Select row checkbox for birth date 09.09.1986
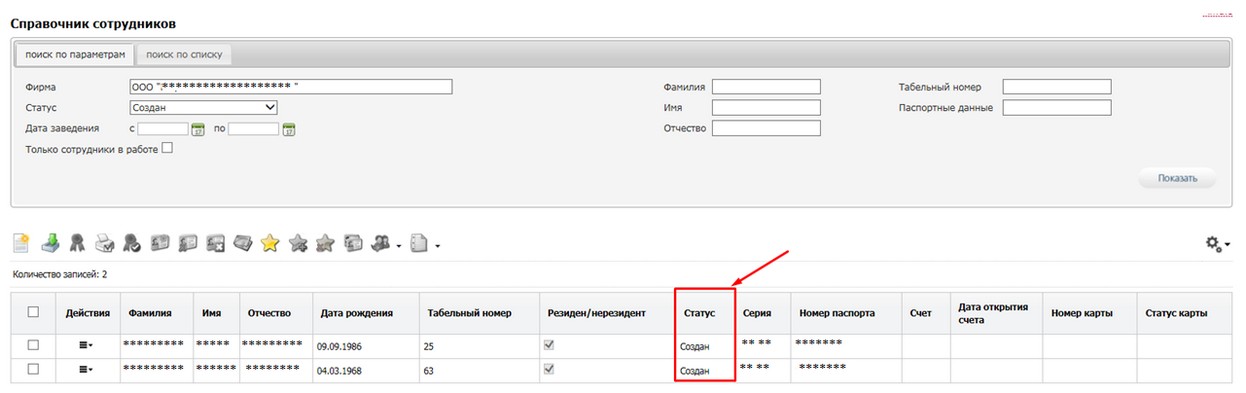This screenshot has height=393, width=1246. [x=33, y=345]
